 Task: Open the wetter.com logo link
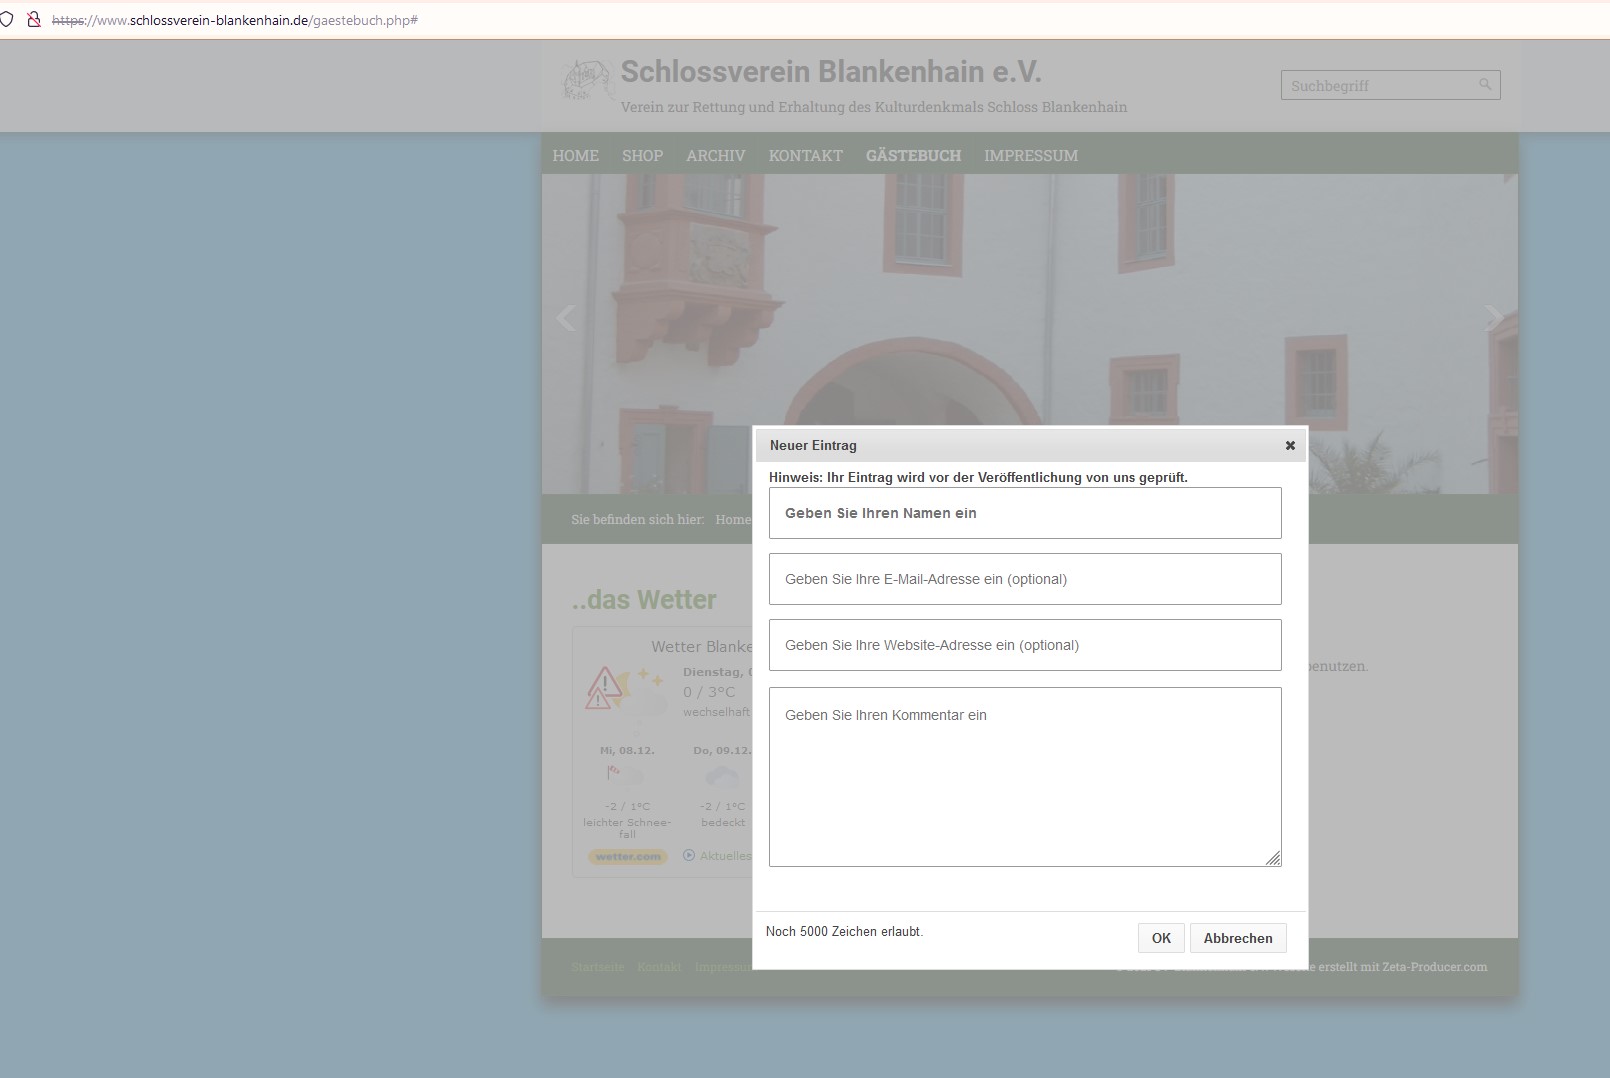pyautogui.click(x=628, y=857)
